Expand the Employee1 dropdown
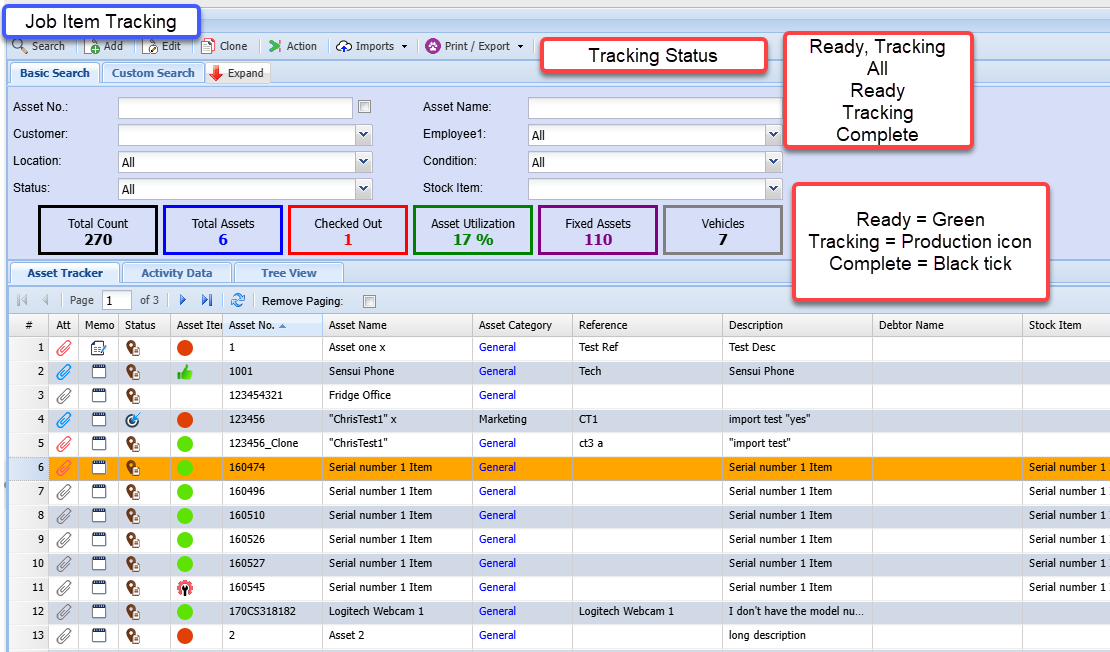Viewport: 1110px width, 652px height. point(773,135)
